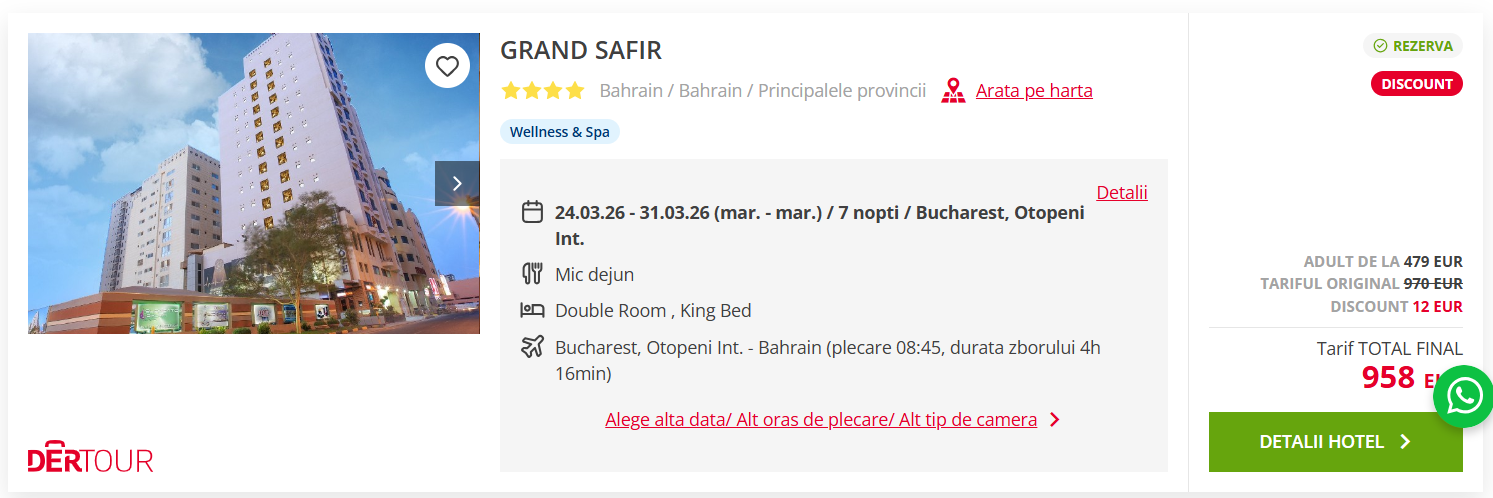Expand Alege alta data options link
The image size is (1493, 498).
pos(820,420)
